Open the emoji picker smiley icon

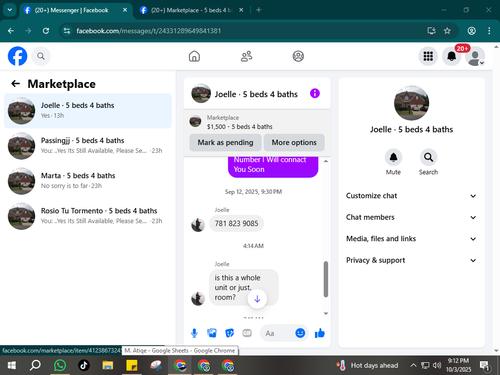pos(300,333)
